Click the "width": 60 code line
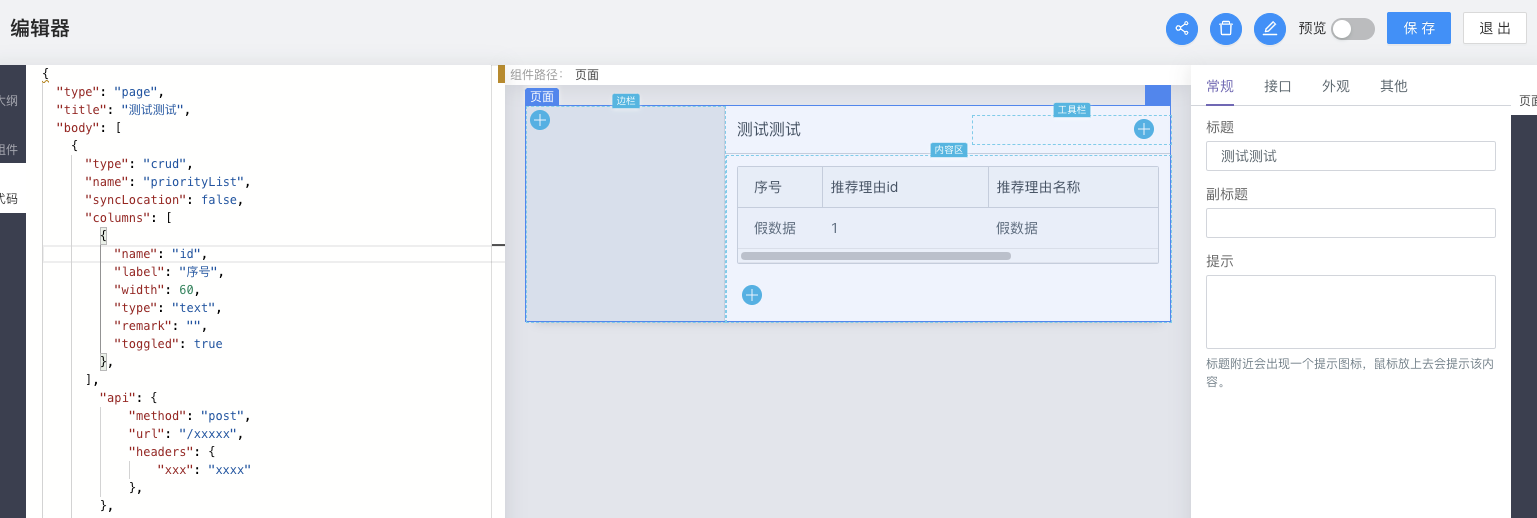The image size is (1537, 518). [157, 290]
